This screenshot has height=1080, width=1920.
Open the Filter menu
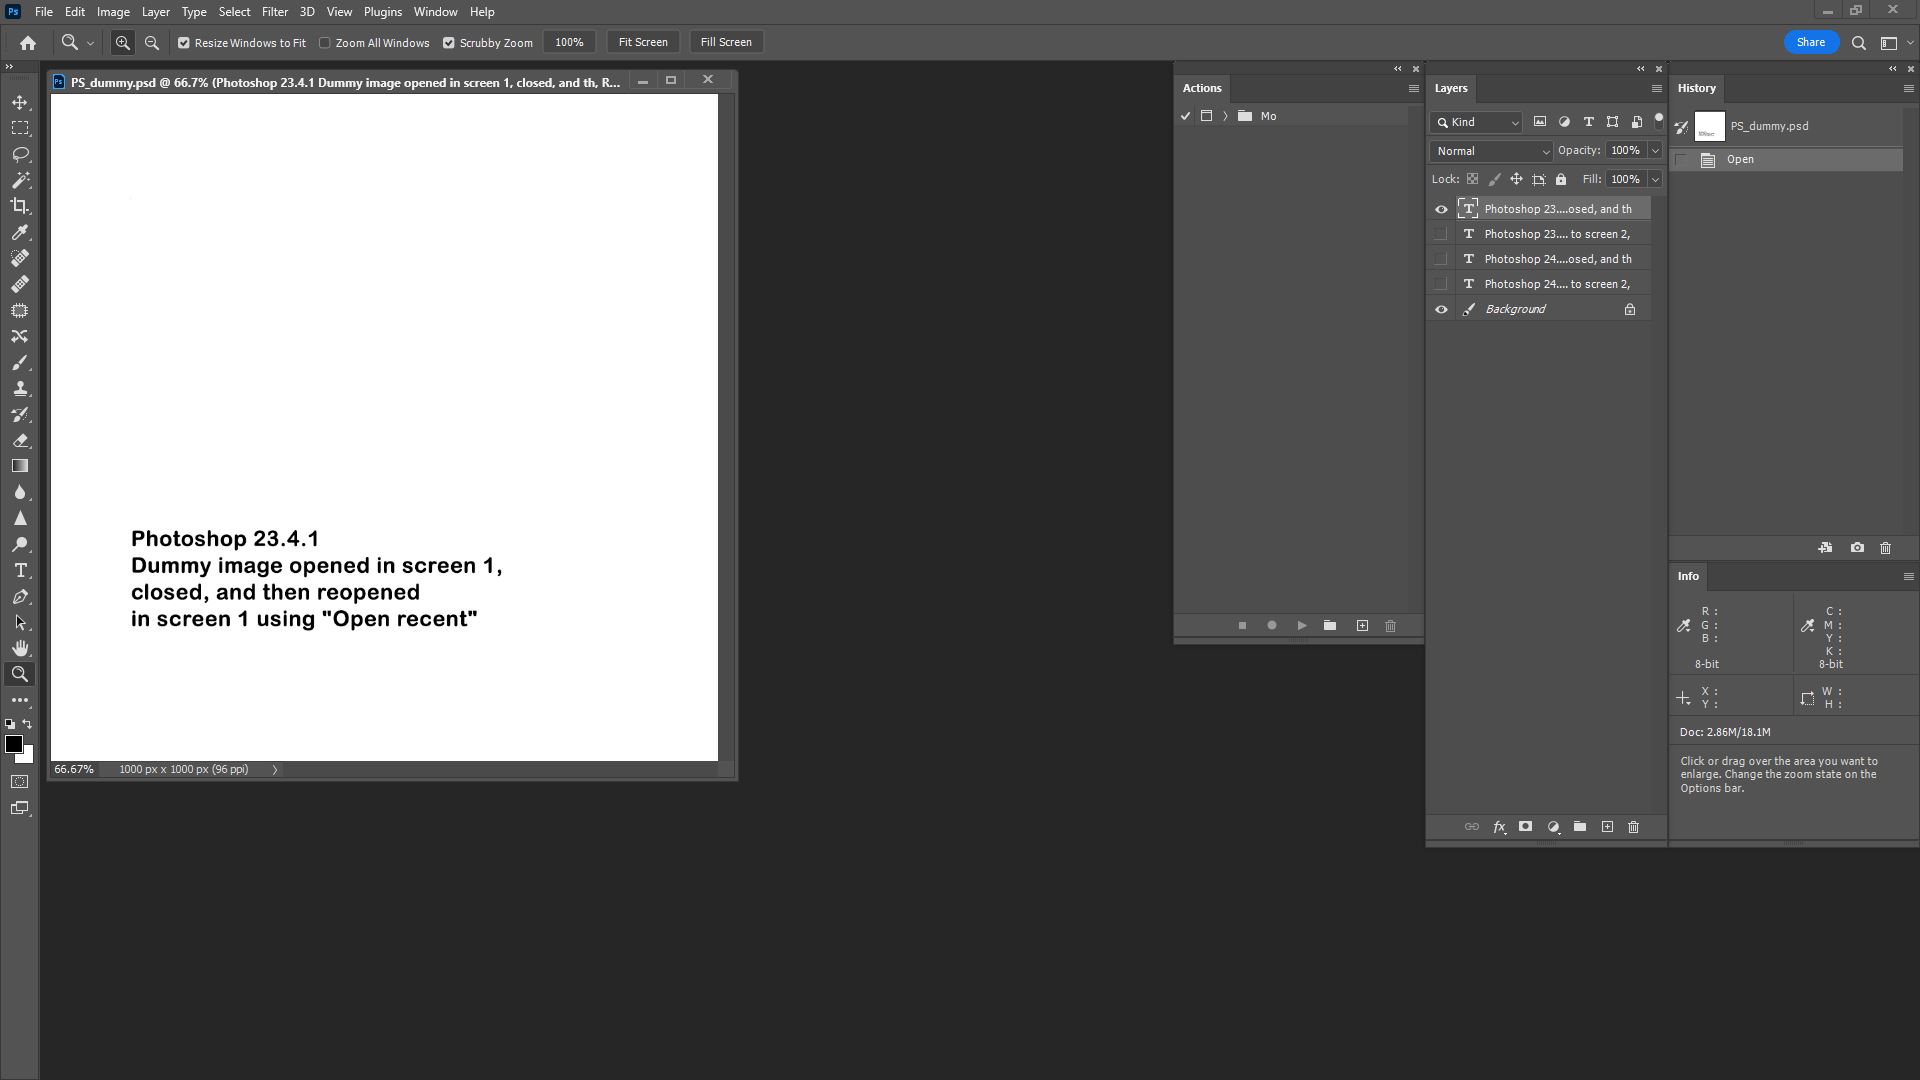275,11
